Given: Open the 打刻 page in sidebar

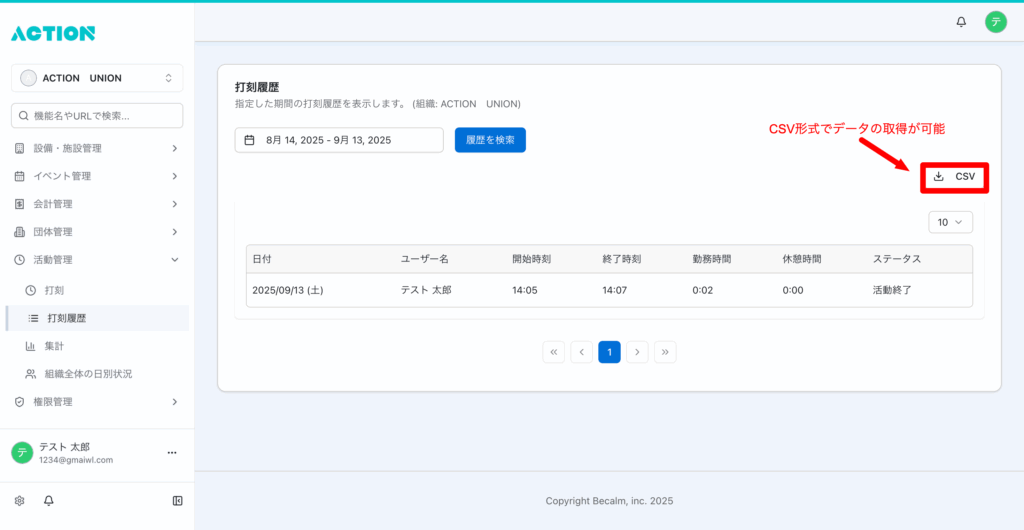Looking at the screenshot, I should (55, 290).
